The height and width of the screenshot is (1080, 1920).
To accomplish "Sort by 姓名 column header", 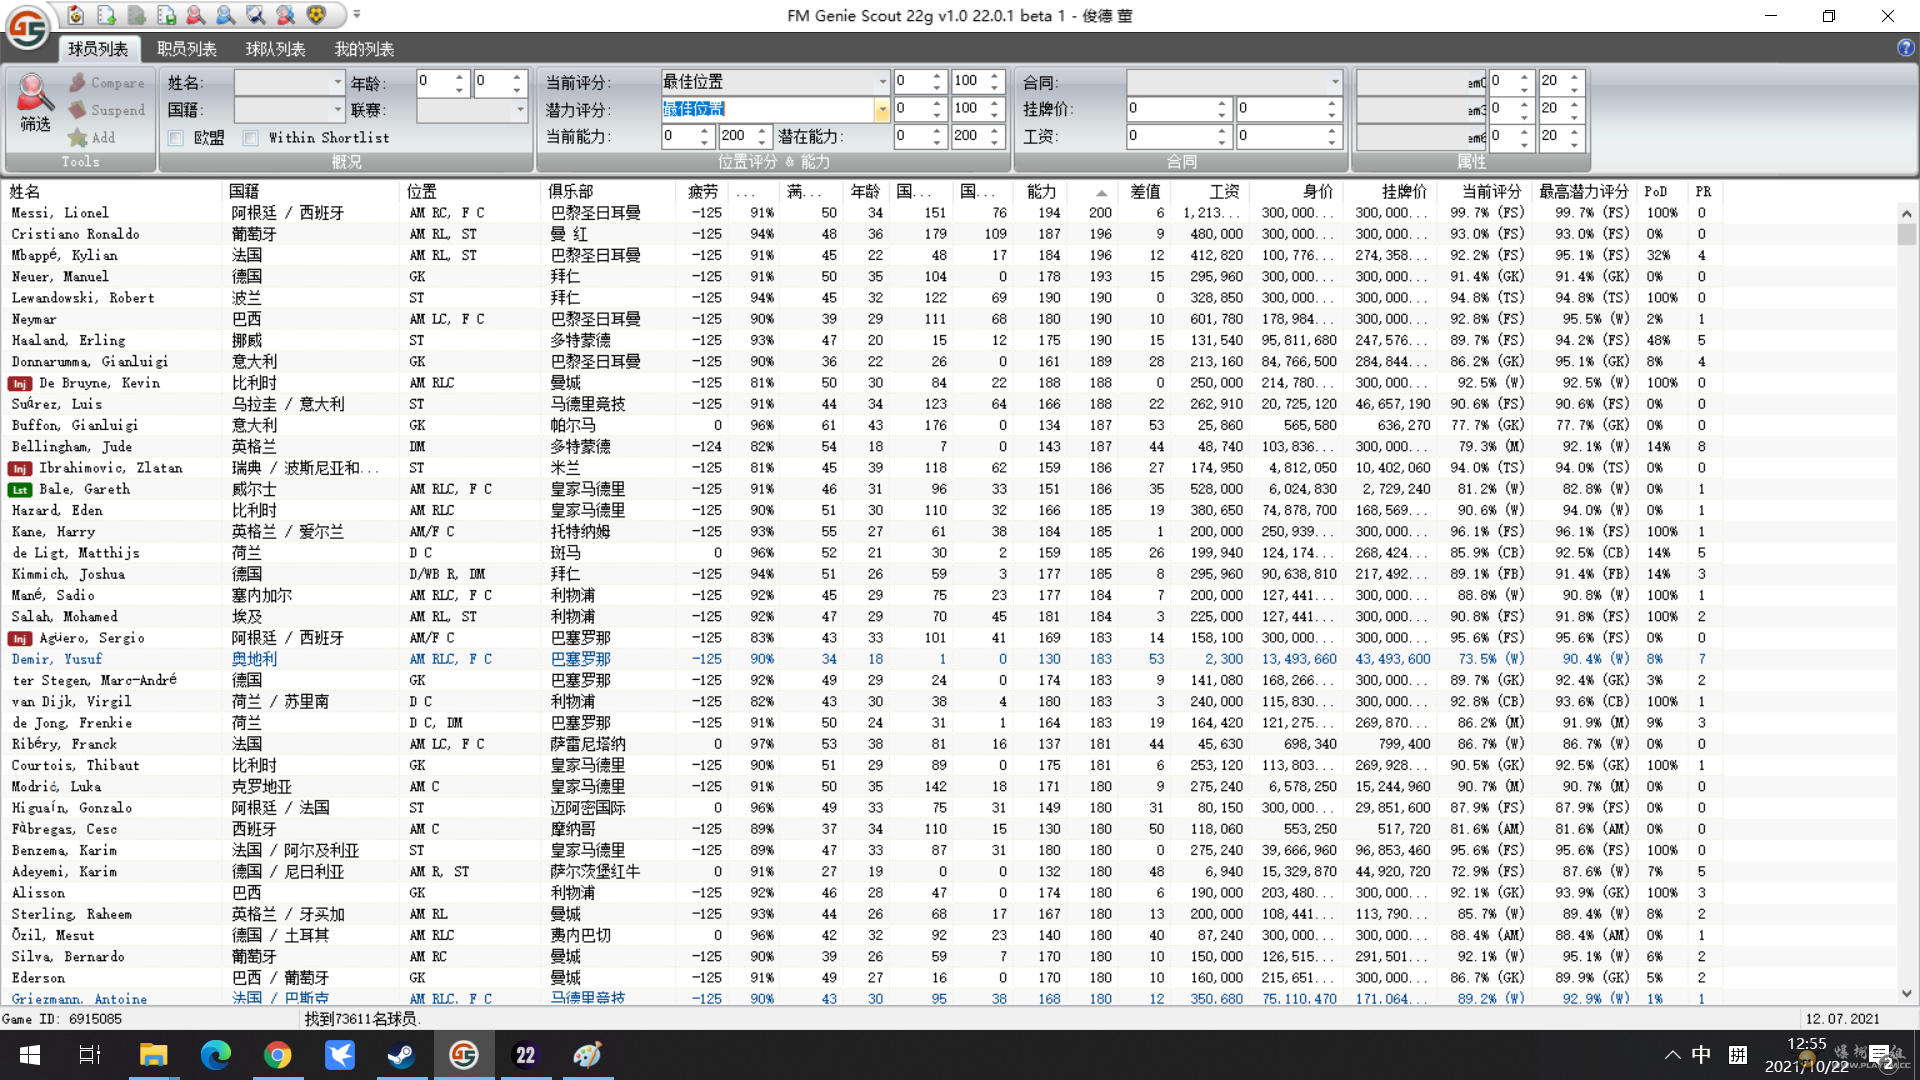I will (26, 192).
